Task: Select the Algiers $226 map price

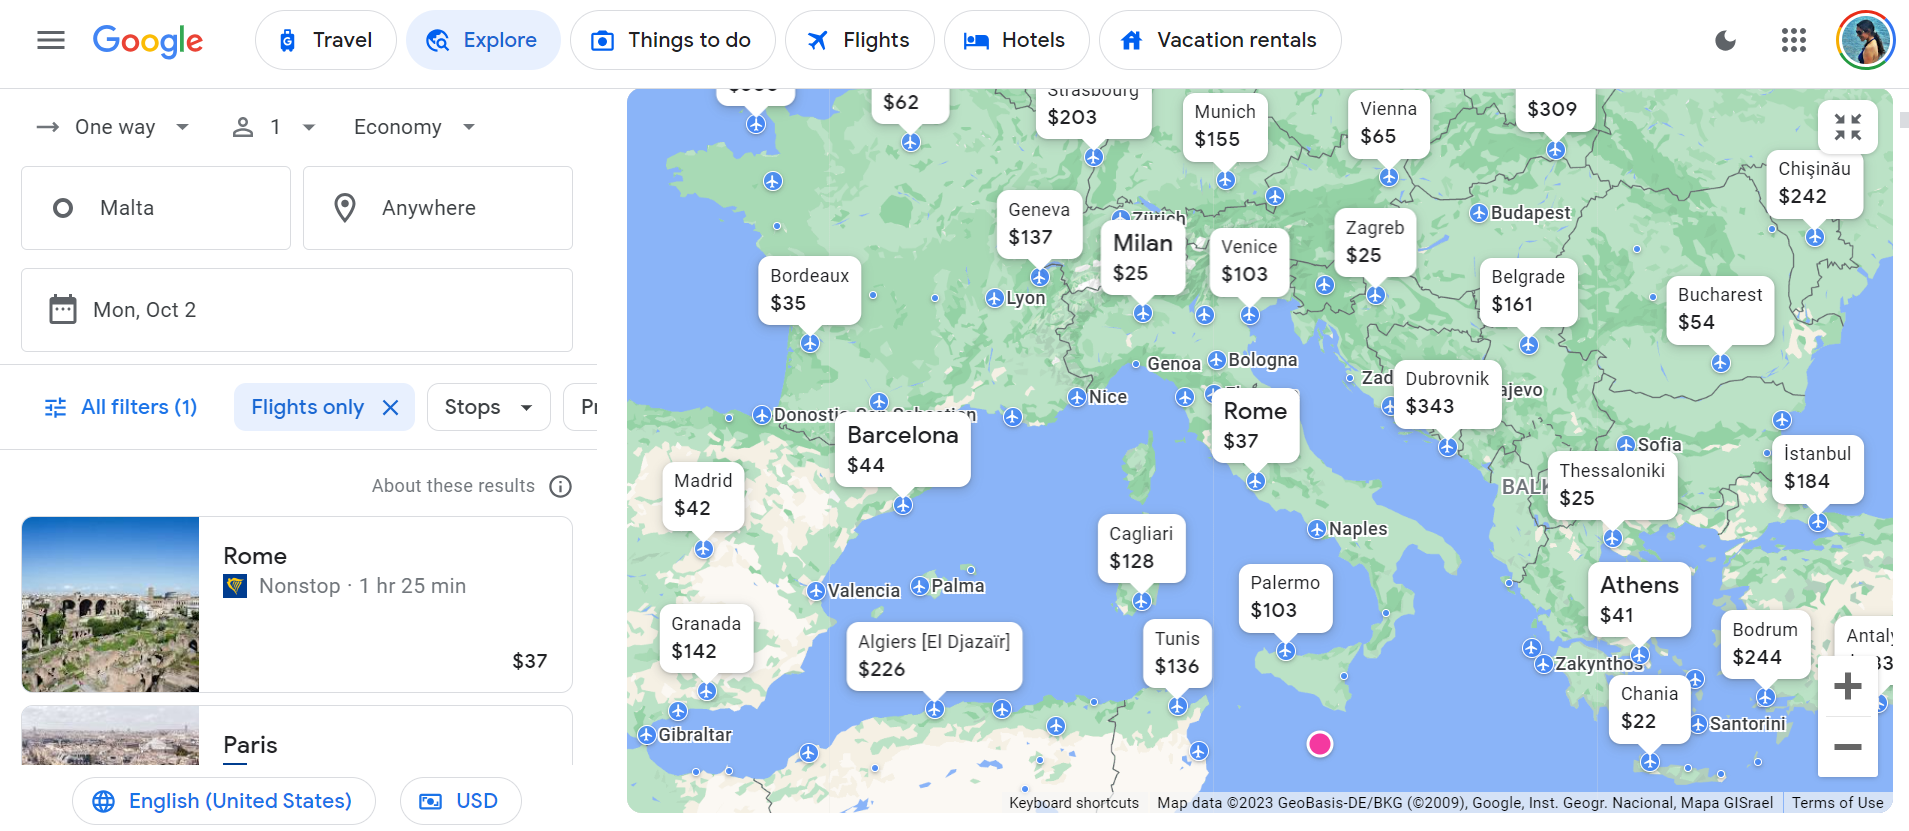Action: [934, 656]
